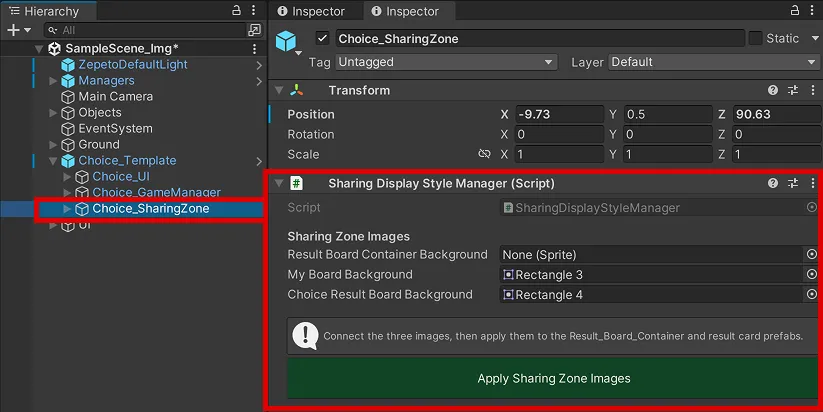The image size is (823, 412).
Task: Toggle the Static checkbox
Action: [755, 38]
